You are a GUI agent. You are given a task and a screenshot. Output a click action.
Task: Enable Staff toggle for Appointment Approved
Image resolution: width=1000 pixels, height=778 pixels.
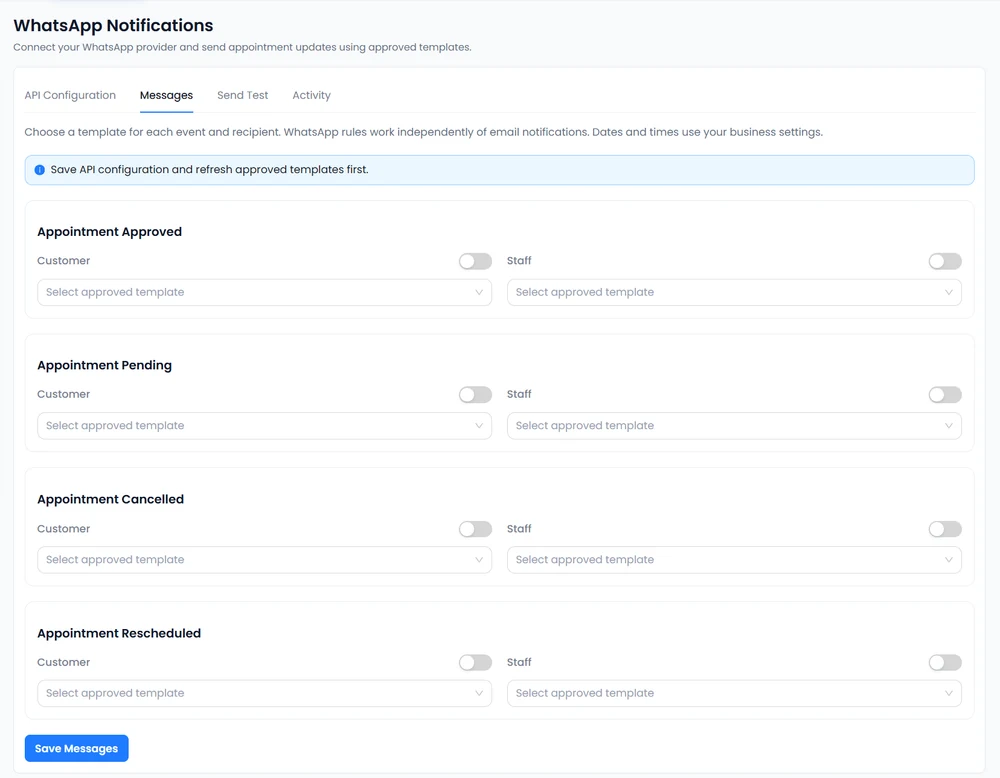pyautogui.click(x=945, y=261)
